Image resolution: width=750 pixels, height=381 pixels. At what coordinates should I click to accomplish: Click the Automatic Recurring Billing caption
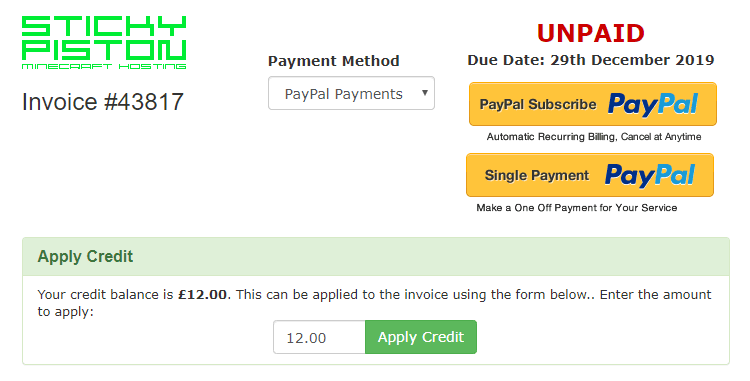click(x=594, y=137)
